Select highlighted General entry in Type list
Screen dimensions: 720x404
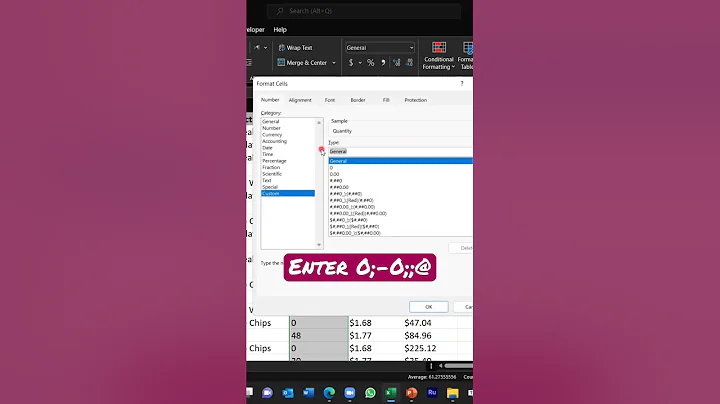tap(400, 161)
